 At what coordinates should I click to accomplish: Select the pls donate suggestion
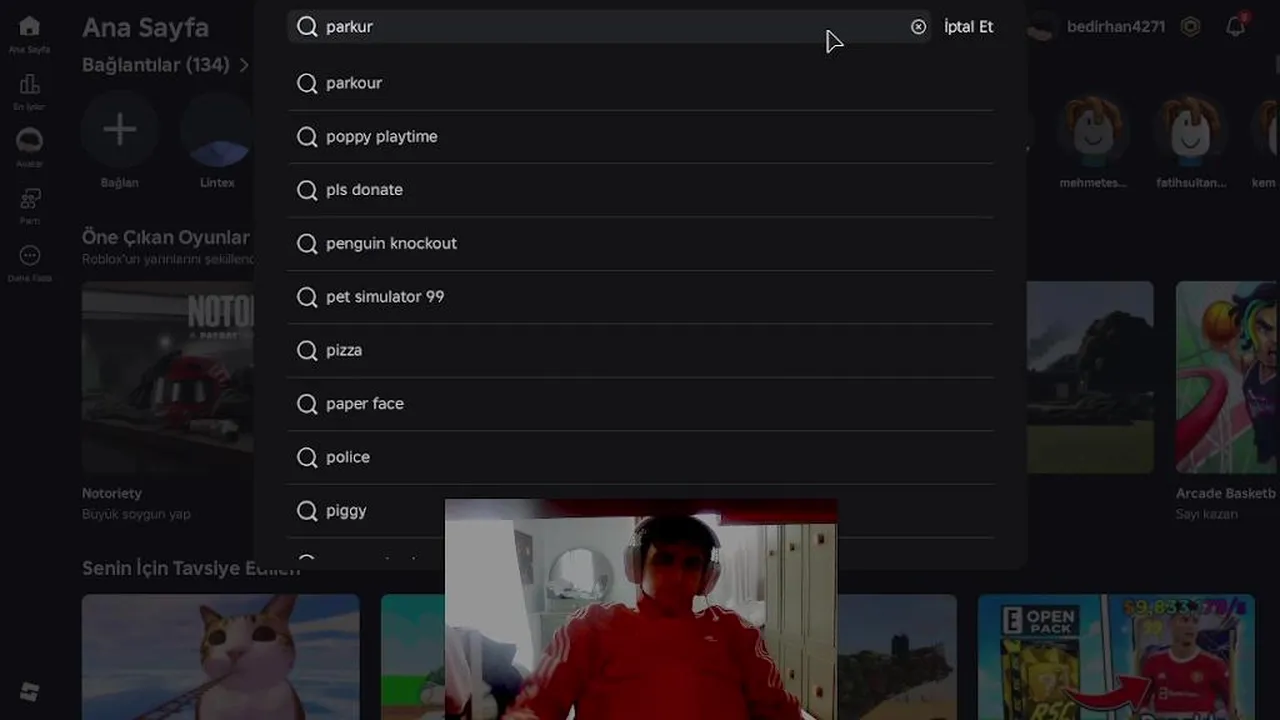pos(640,190)
